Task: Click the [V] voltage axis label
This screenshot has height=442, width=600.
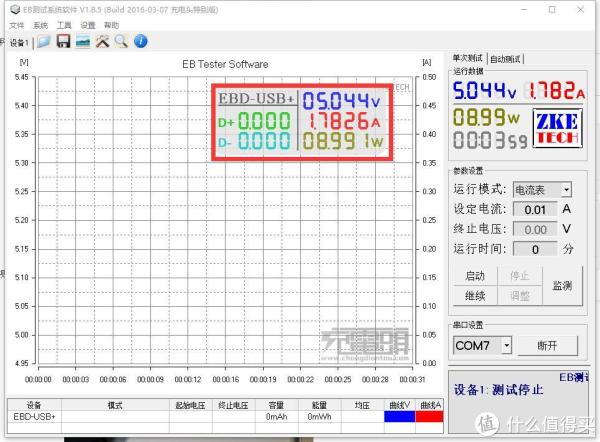Action: pyautogui.click(x=24, y=62)
